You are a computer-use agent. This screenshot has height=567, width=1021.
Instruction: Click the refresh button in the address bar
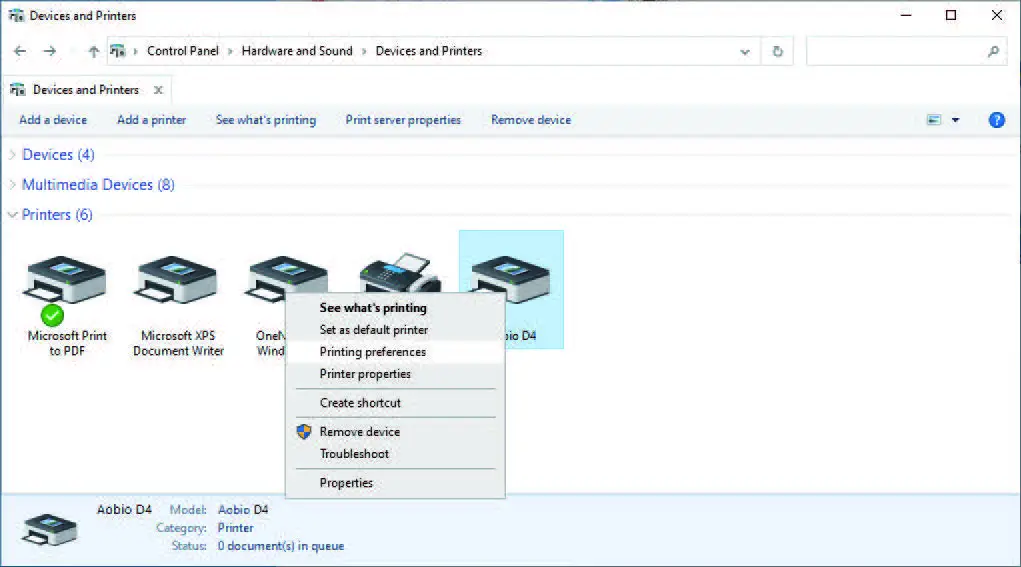click(777, 51)
